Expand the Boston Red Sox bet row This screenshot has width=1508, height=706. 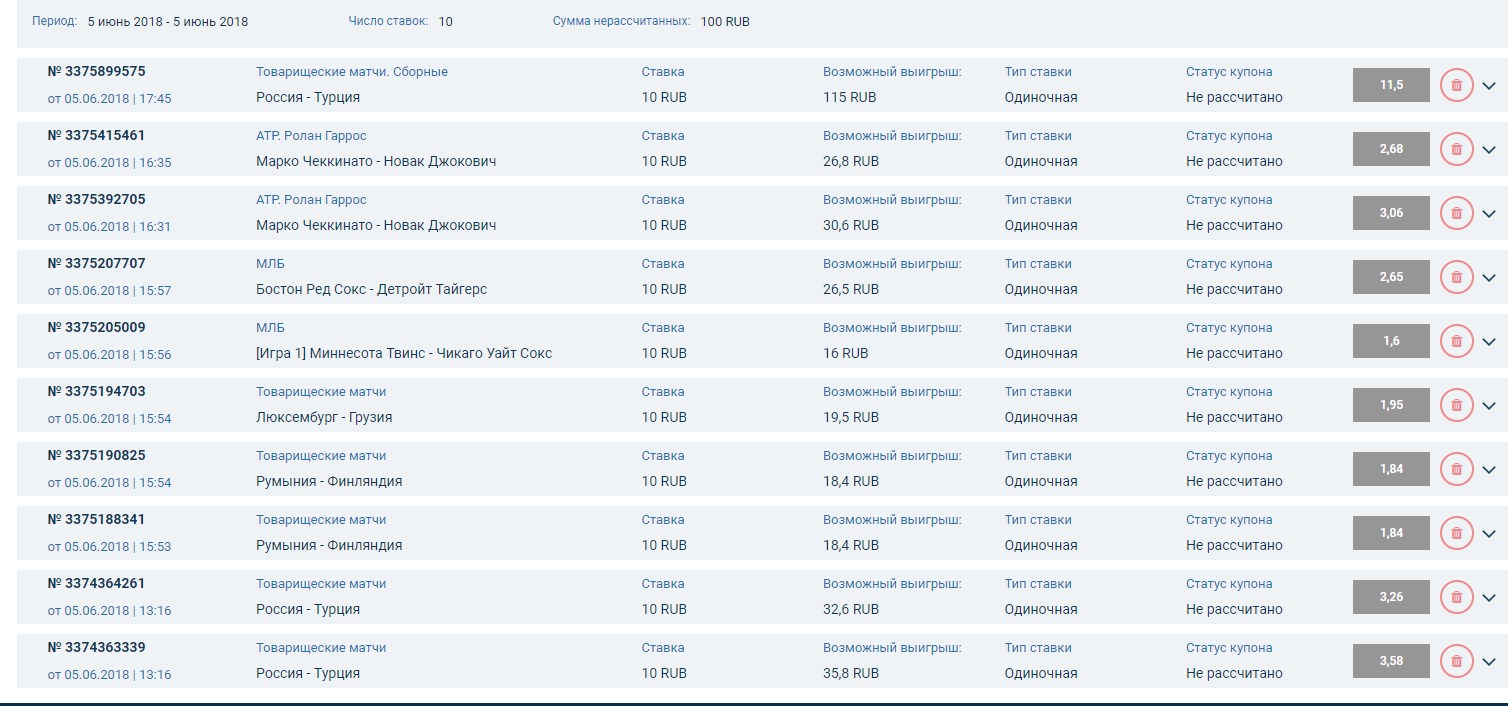click(x=1489, y=278)
